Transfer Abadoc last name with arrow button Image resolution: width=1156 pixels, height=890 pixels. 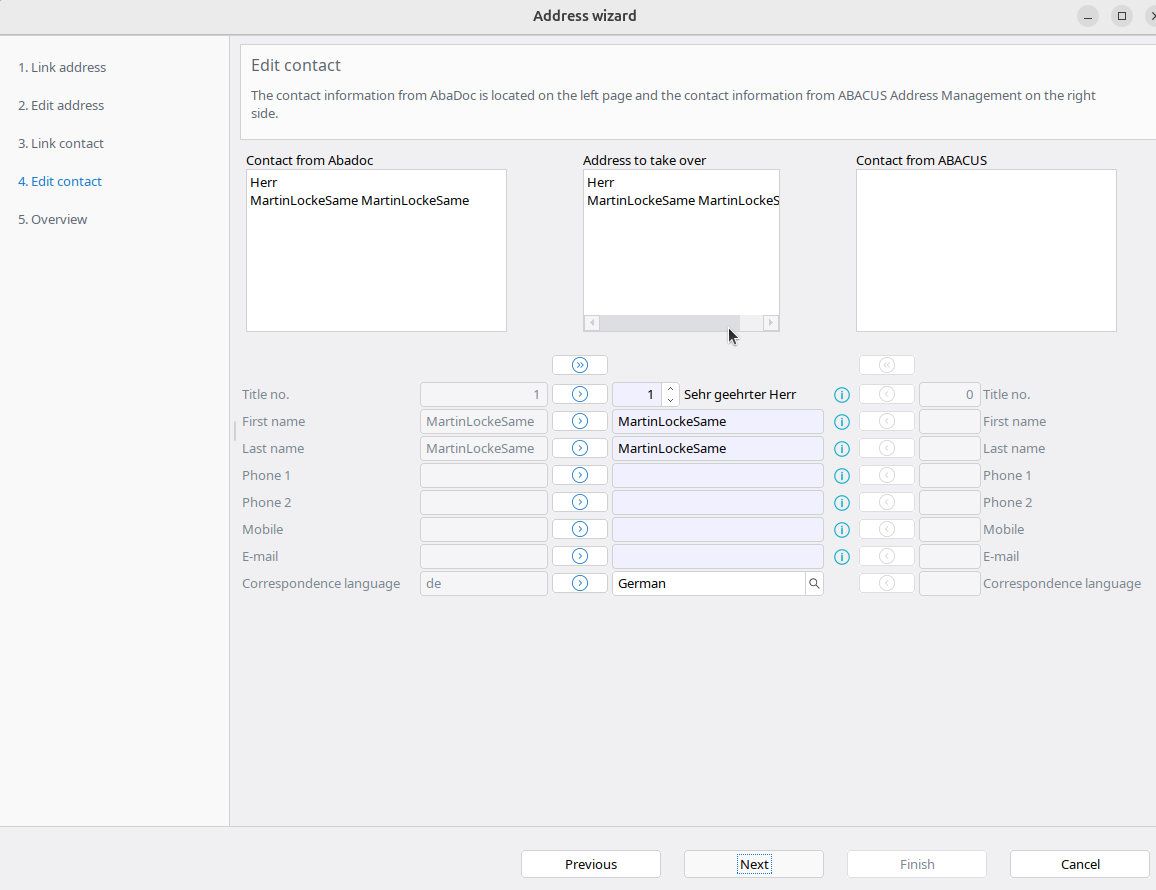coord(579,449)
